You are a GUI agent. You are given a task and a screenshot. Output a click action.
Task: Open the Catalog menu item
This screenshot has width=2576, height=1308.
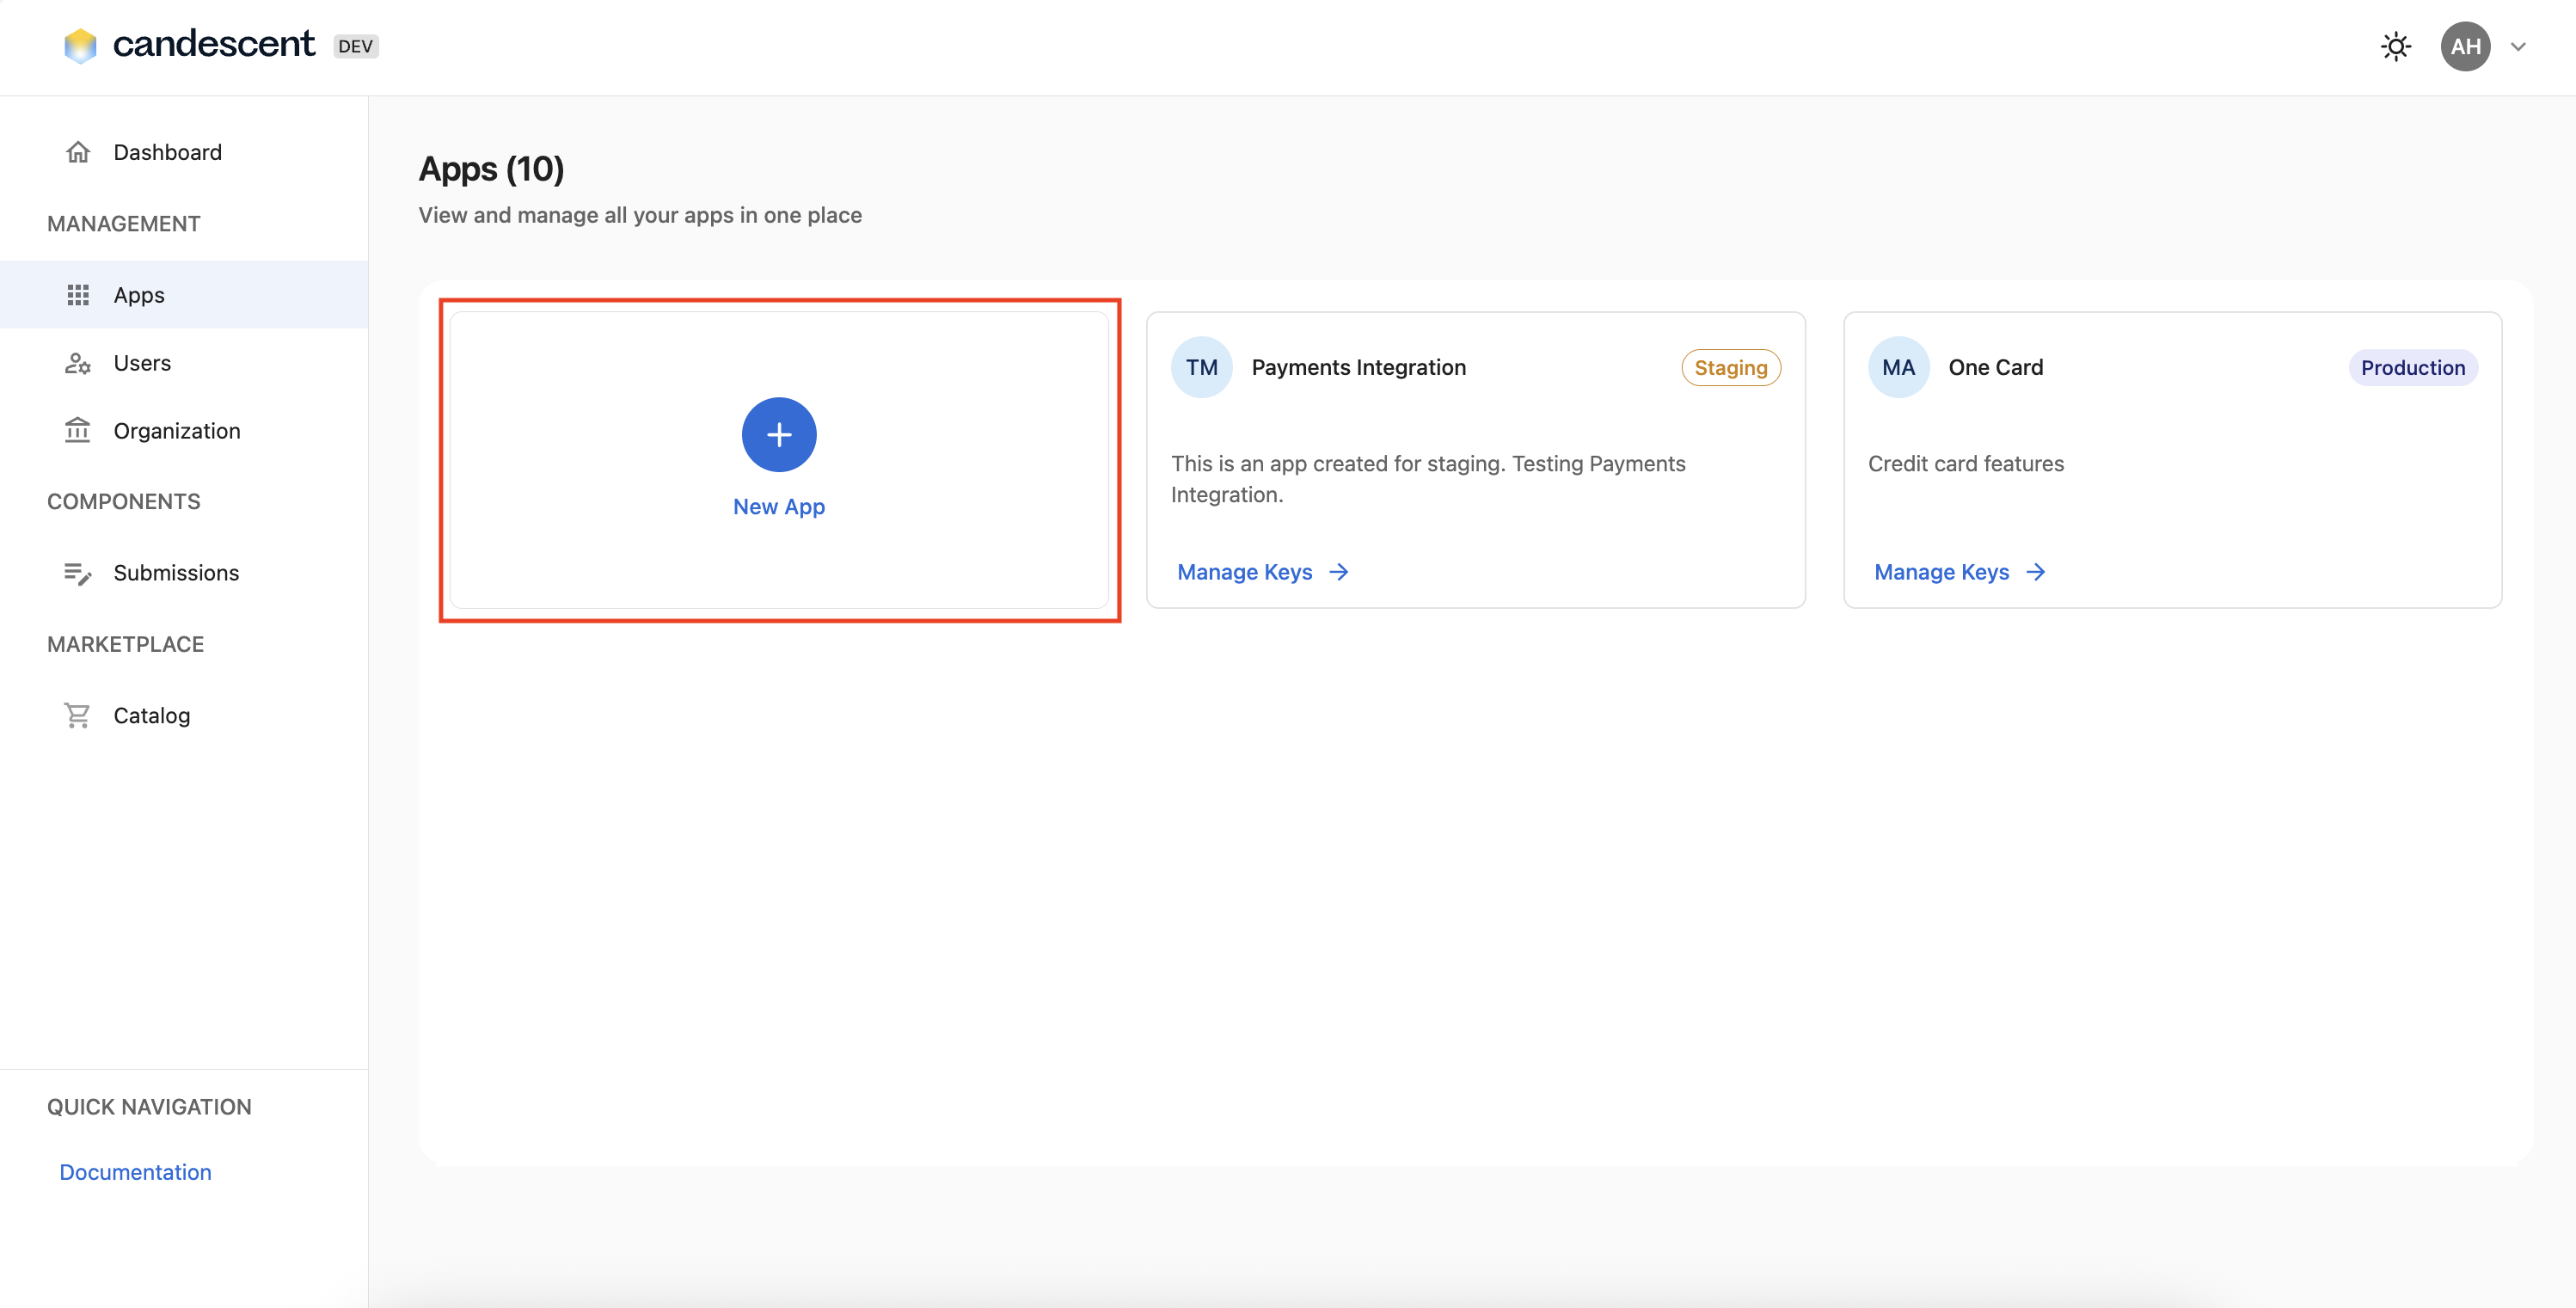[x=152, y=715]
